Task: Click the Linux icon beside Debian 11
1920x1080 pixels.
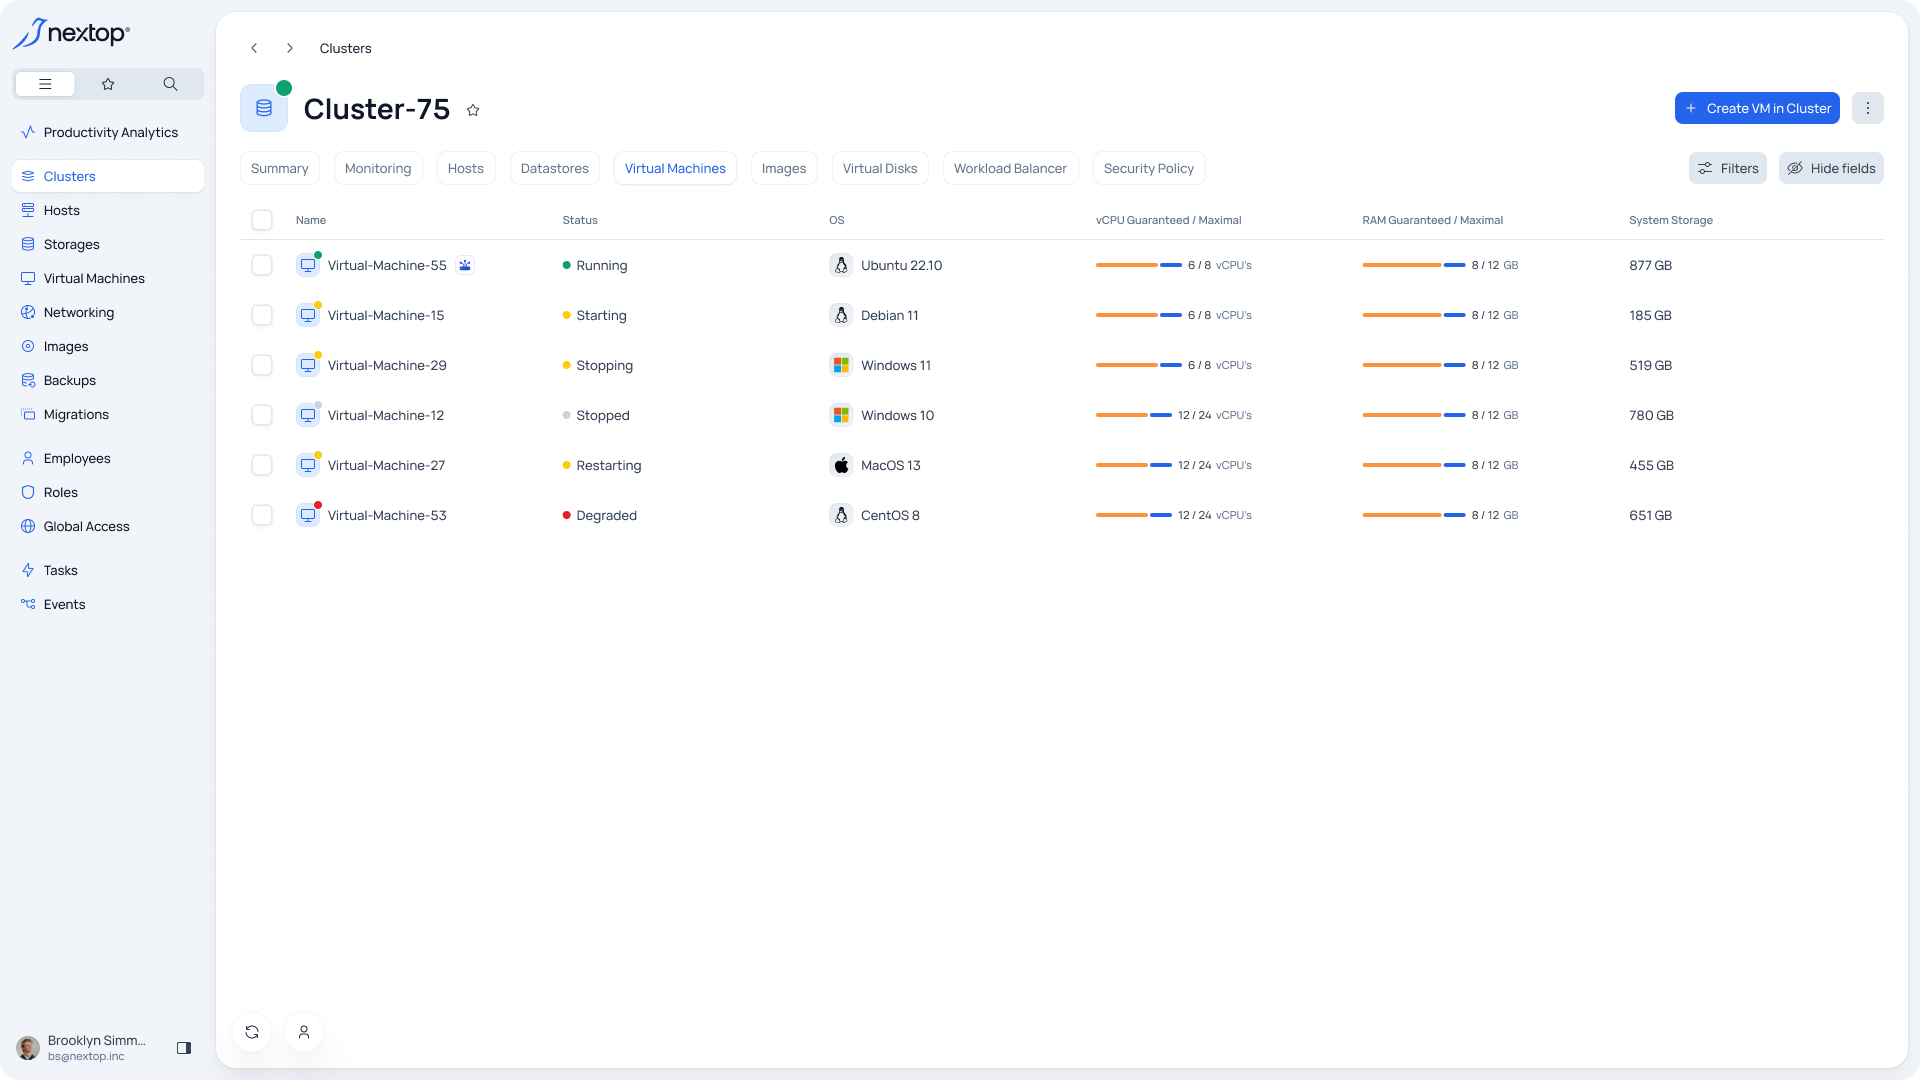Action: click(x=841, y=315)
